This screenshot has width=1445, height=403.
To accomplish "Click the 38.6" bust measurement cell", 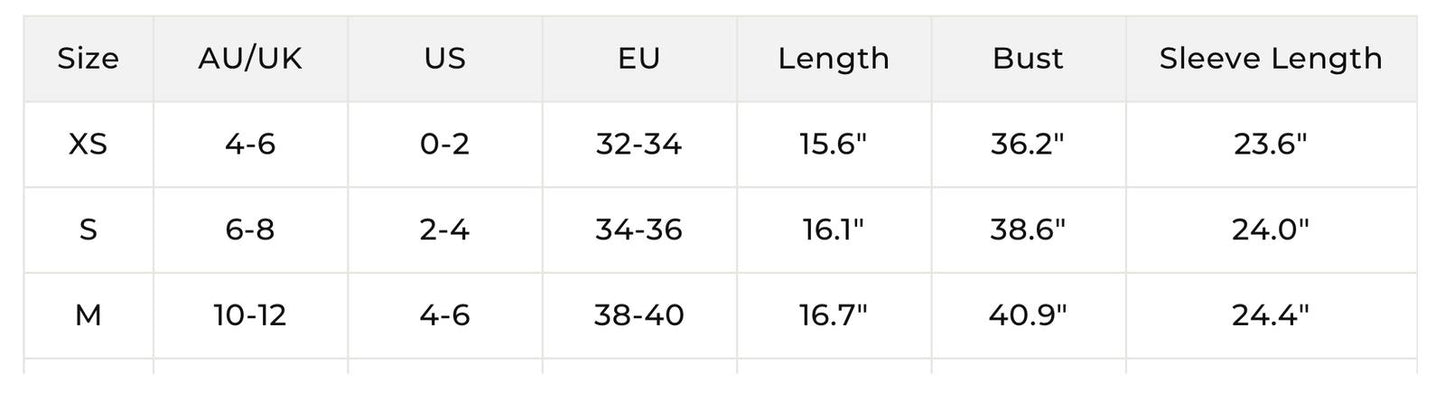I will click(x=1028, y=231).
